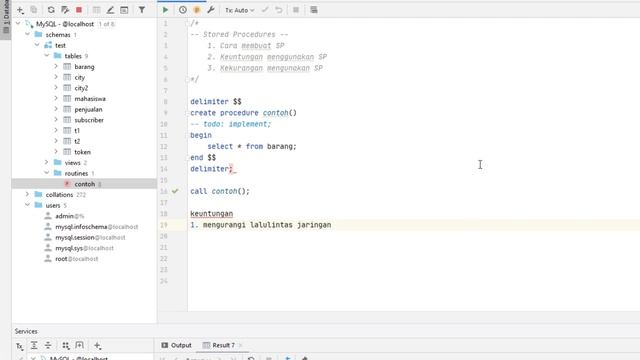Click Collapse All icon in Services toolbar
Screen dimensions: 640x360
(x=48, y=346)
